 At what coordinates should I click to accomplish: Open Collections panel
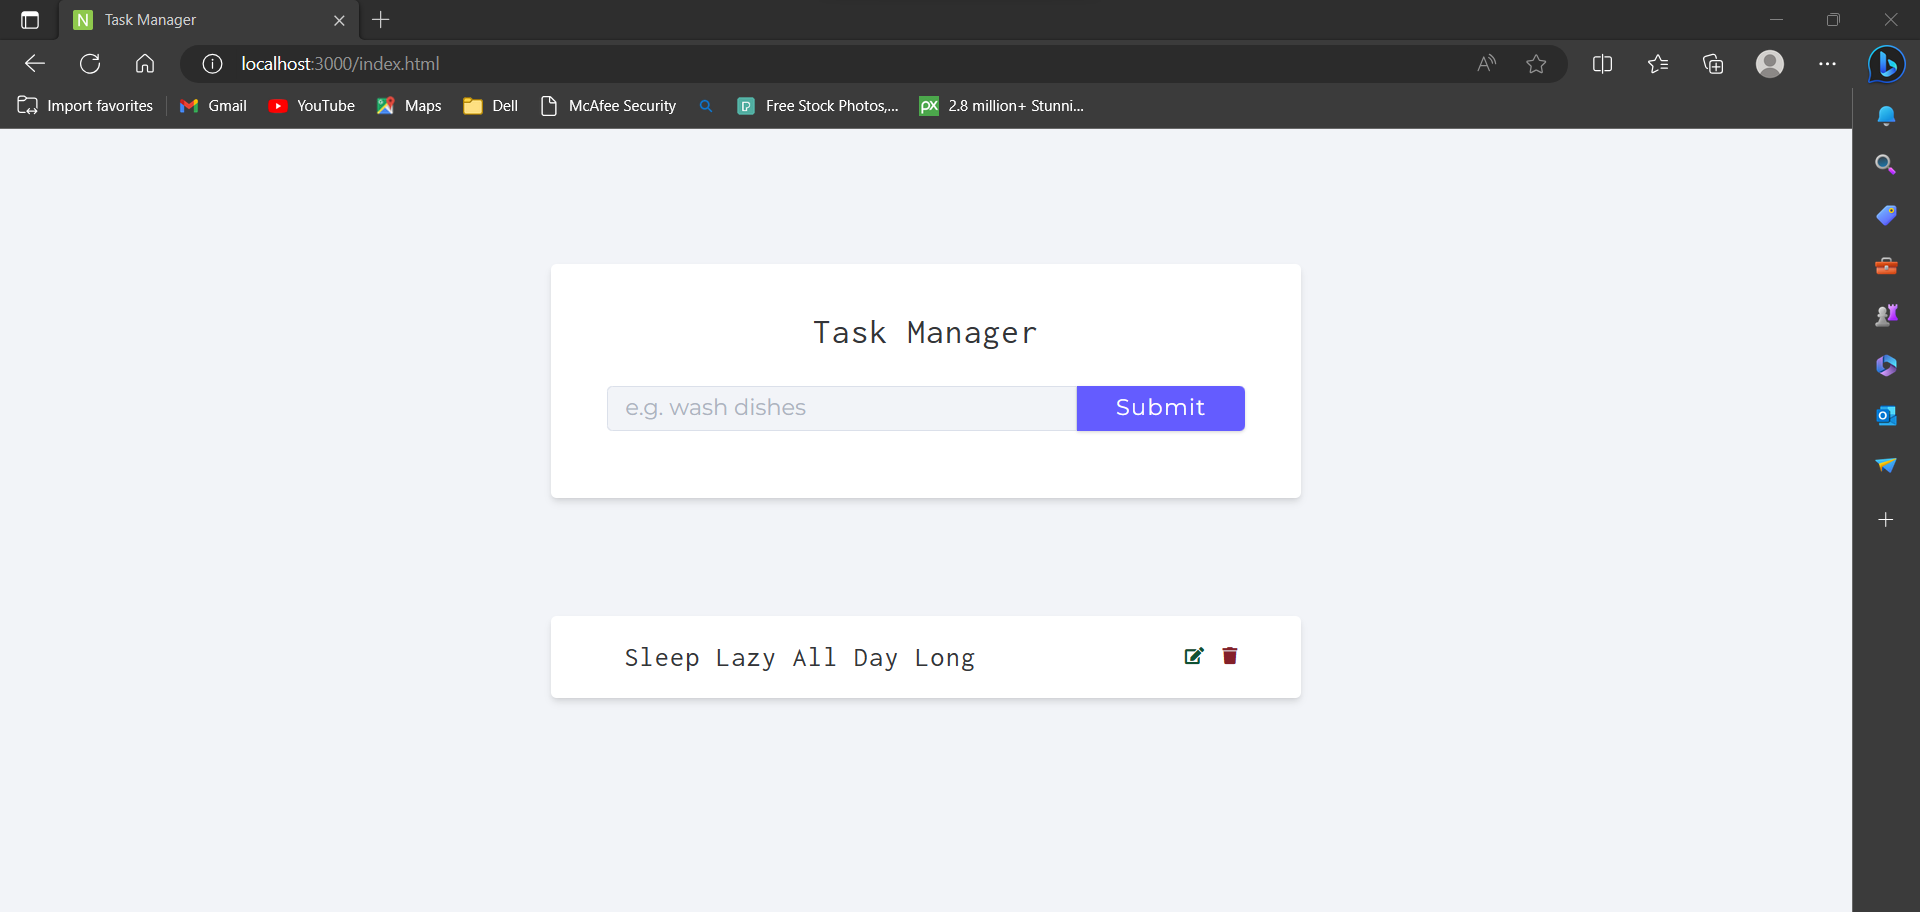pyautogui.click(x=1713, y=64)
